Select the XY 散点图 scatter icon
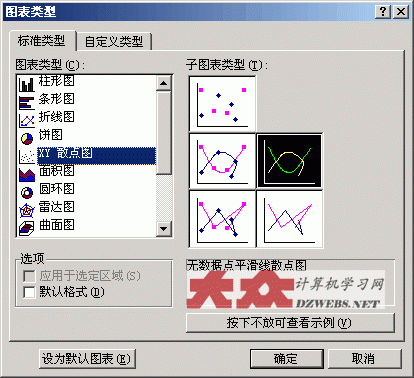The image size is (414, 378). tap(27, 156)
